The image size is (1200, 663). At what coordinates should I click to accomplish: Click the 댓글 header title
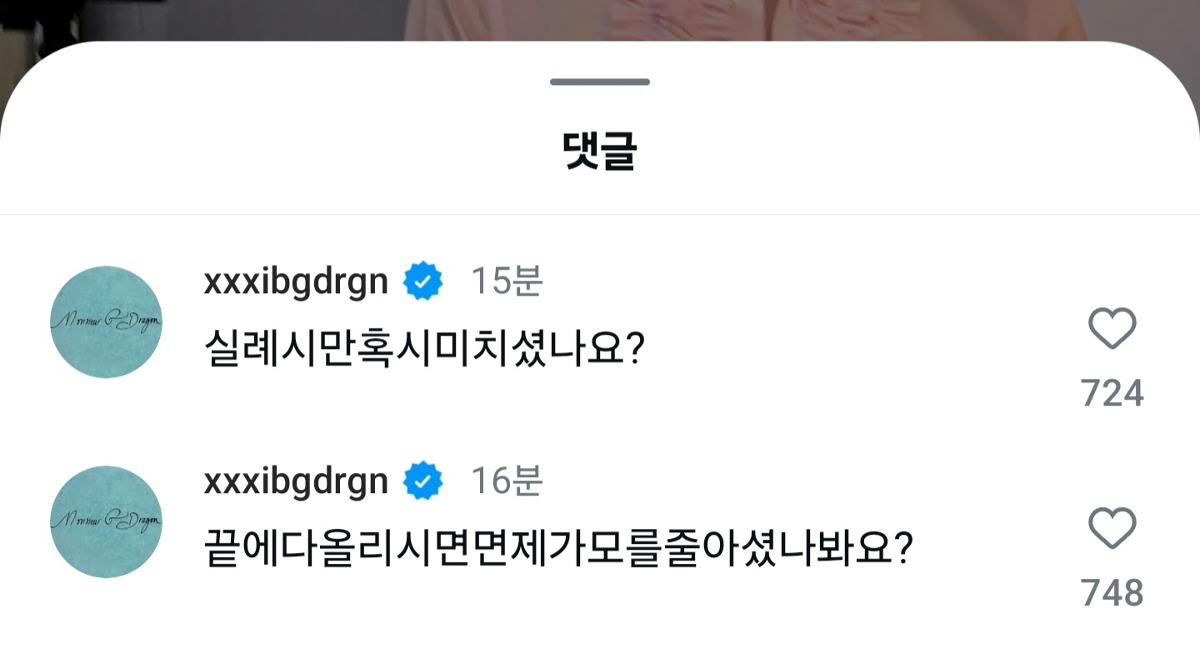[x=600, y=151]
